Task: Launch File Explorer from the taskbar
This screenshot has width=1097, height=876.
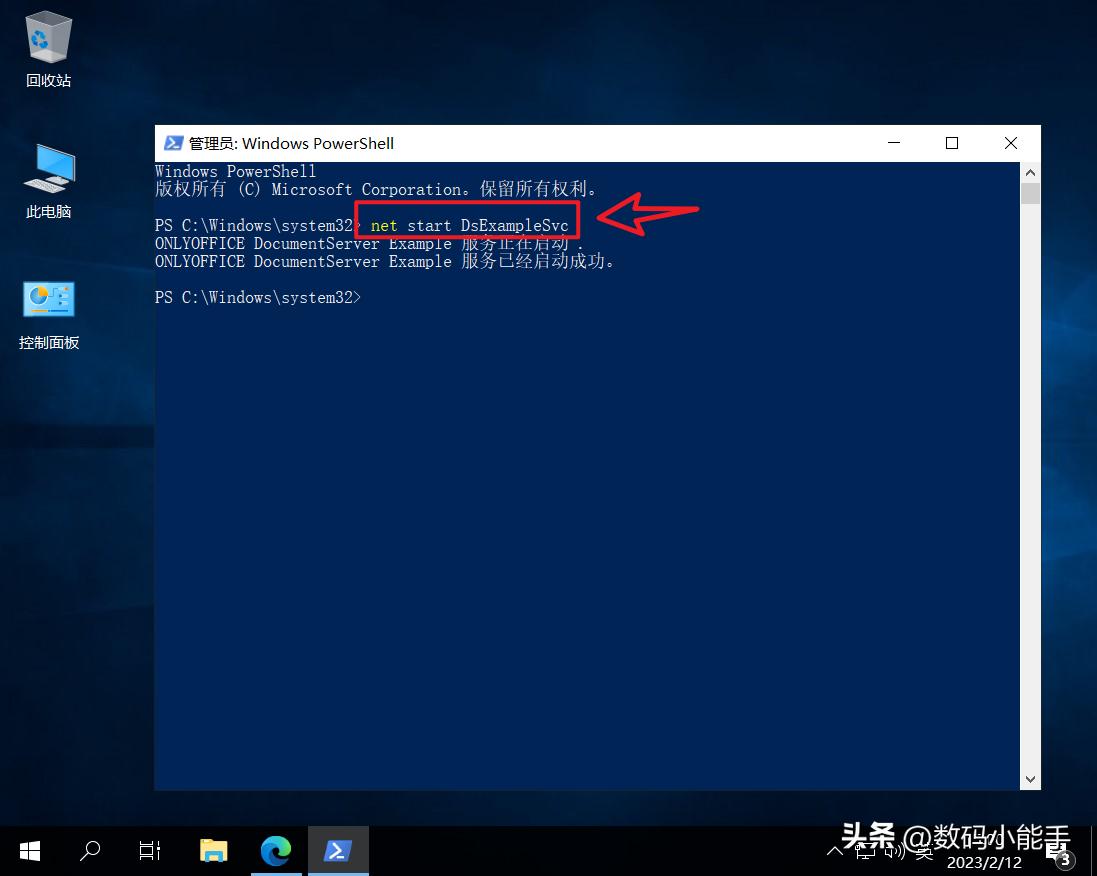Action: pos(213,851)
